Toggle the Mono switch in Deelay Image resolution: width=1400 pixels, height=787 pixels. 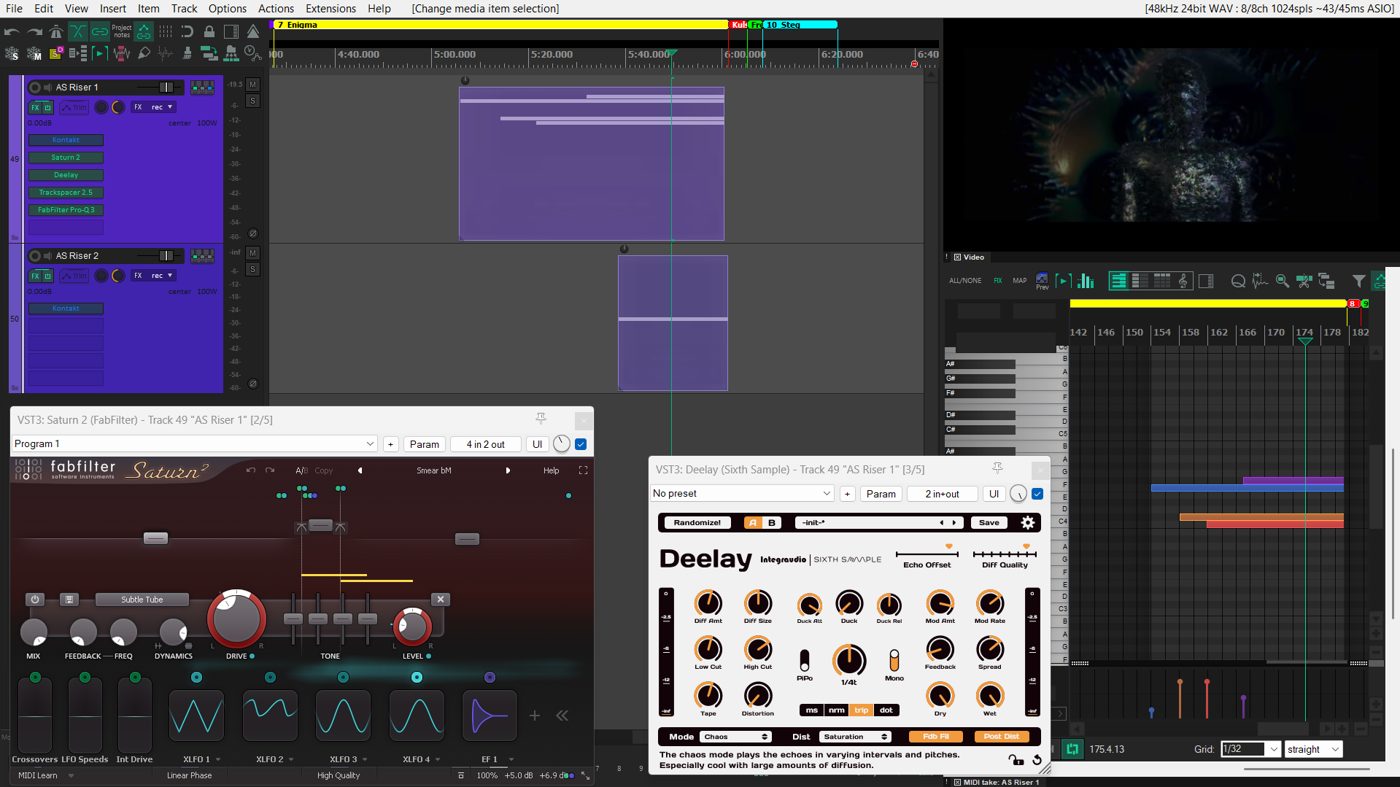tap(894, 661)
